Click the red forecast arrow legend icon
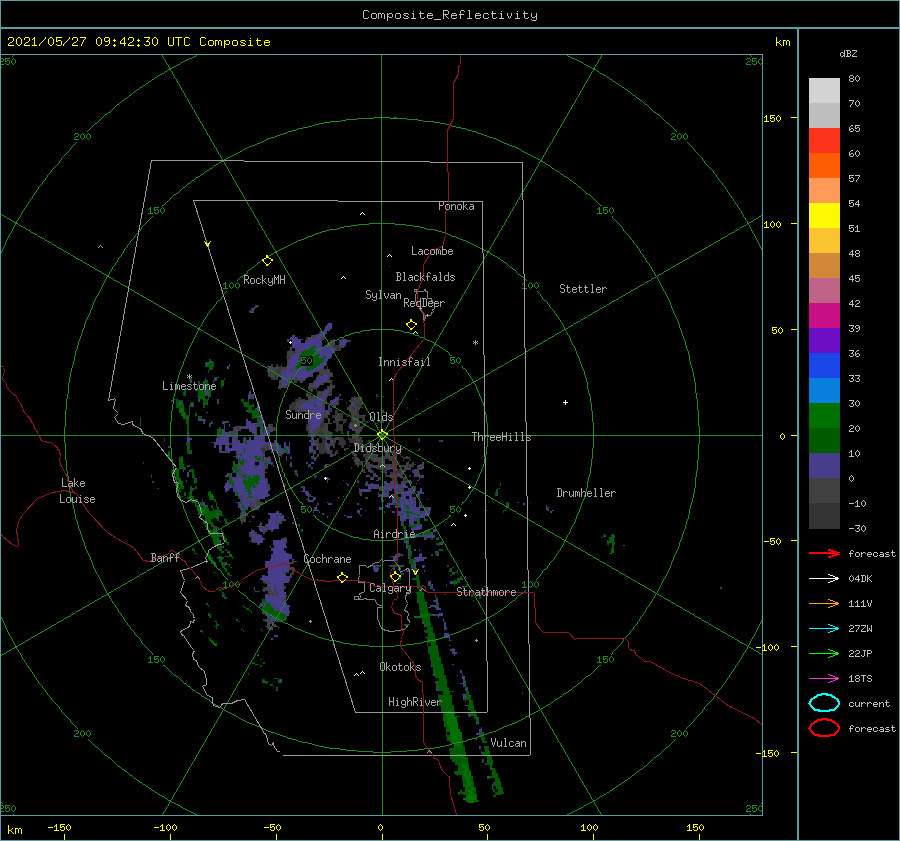 point(824,553)
